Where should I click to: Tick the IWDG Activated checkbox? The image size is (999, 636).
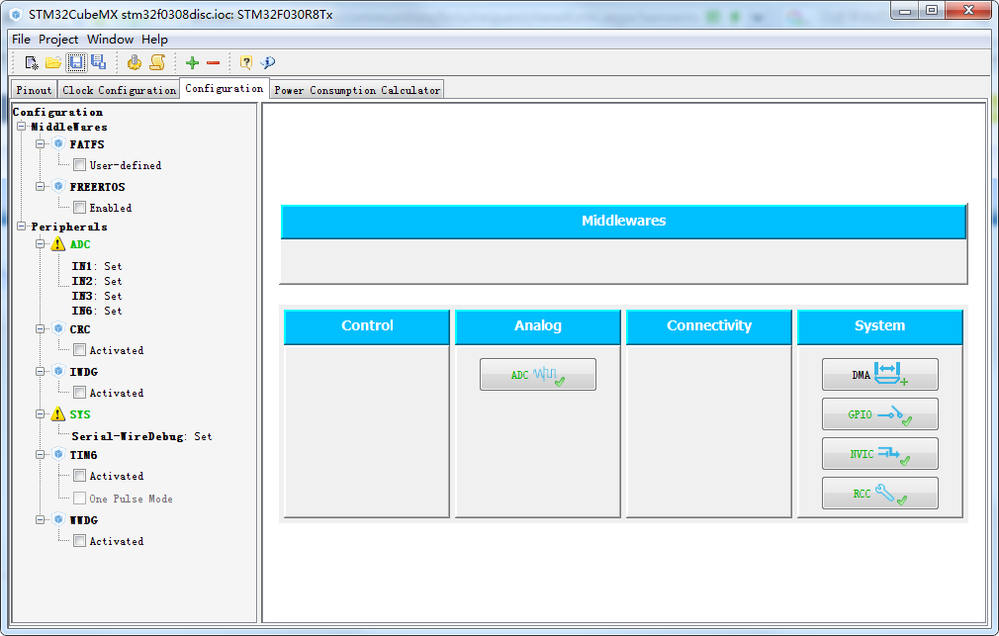pyautogui.click(x=80, y=393)
